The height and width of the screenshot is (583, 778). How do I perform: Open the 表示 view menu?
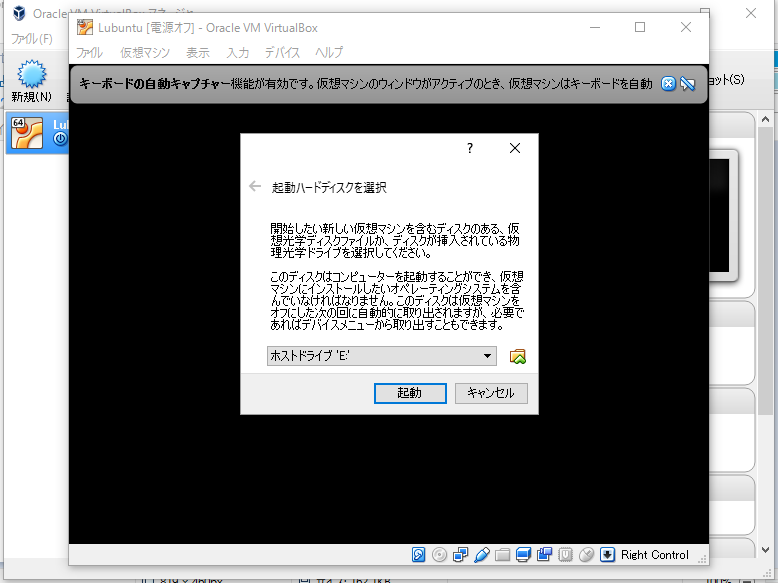point(198,53)
